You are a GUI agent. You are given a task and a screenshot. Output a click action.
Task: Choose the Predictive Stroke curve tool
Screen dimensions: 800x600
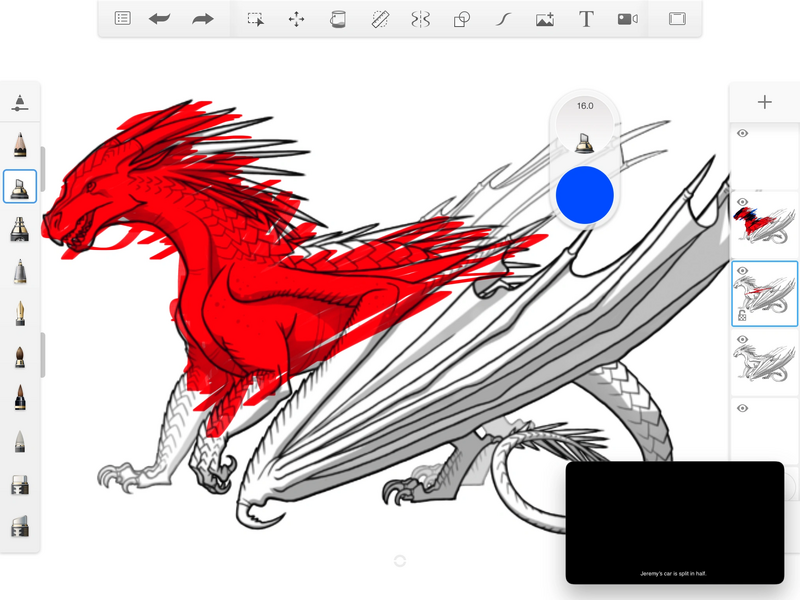point(504,19)
